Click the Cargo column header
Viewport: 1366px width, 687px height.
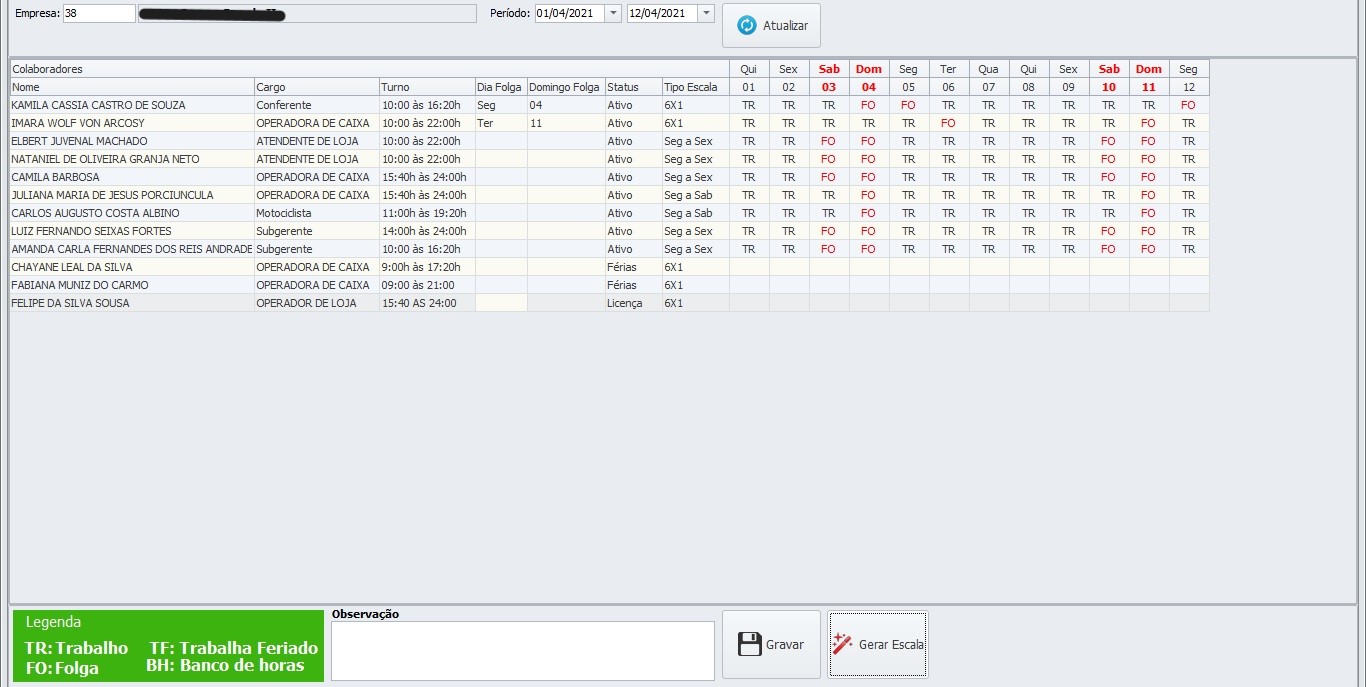tap(316, 87)
